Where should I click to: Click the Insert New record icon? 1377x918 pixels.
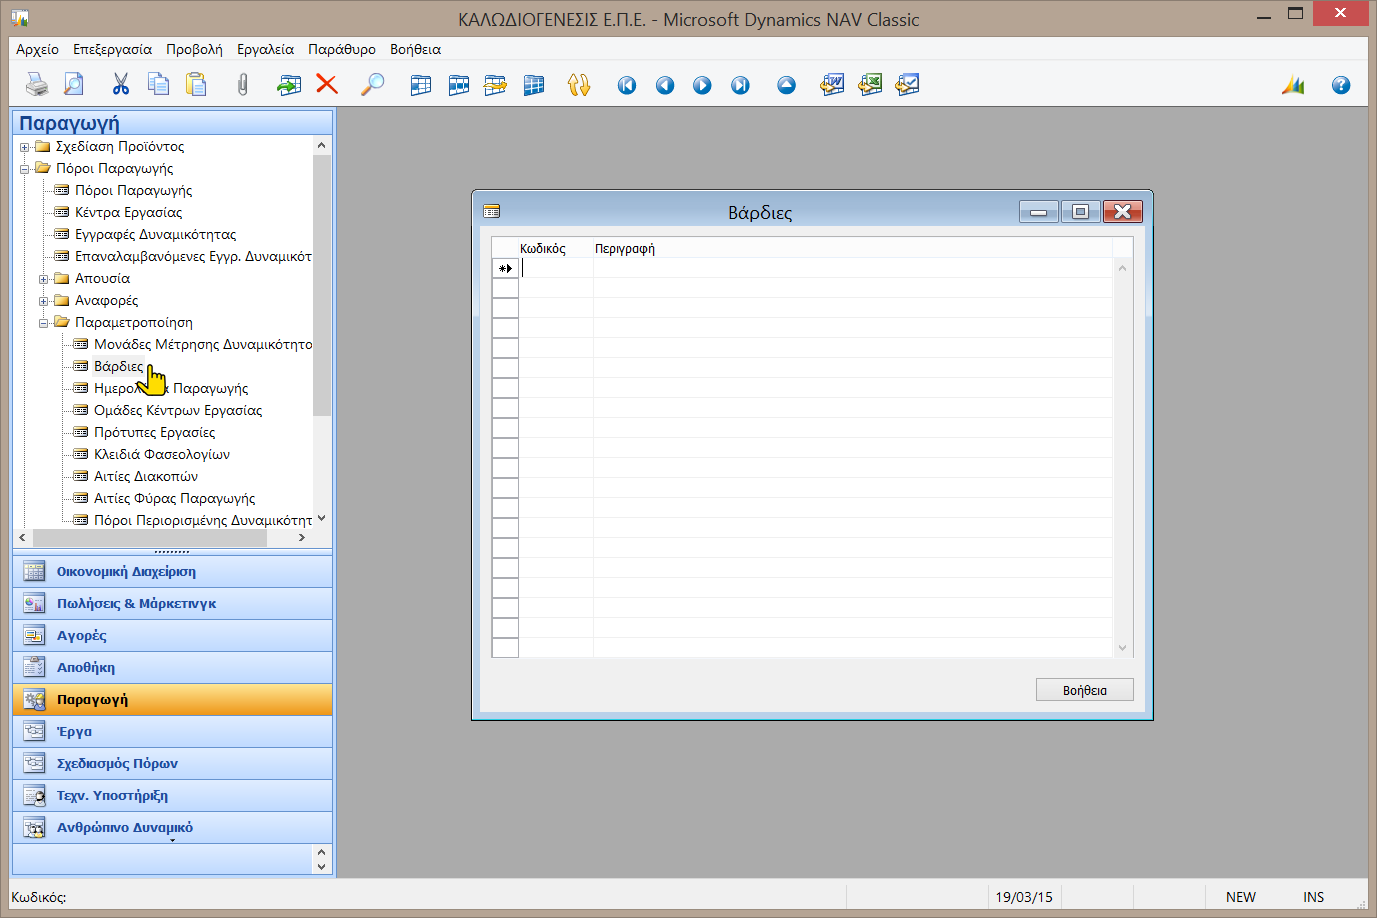point(289,85)
